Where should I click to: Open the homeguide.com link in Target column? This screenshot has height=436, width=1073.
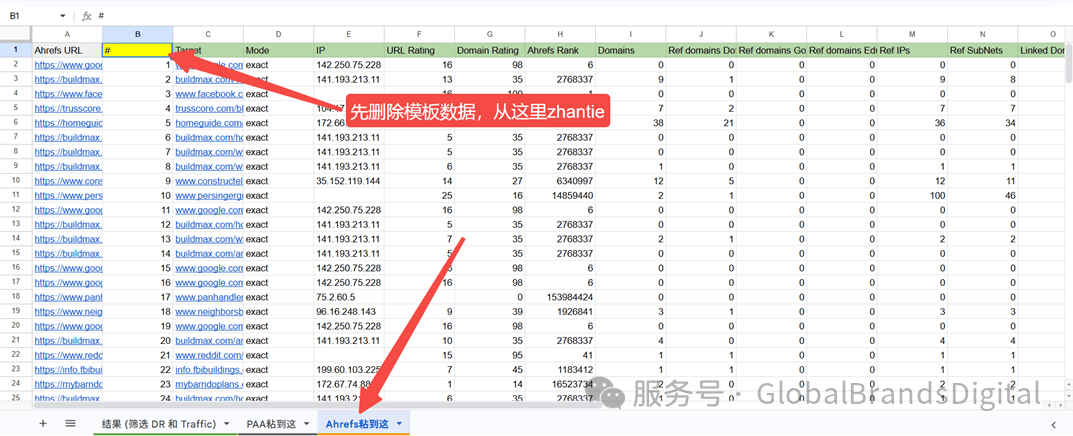(209, 123)
